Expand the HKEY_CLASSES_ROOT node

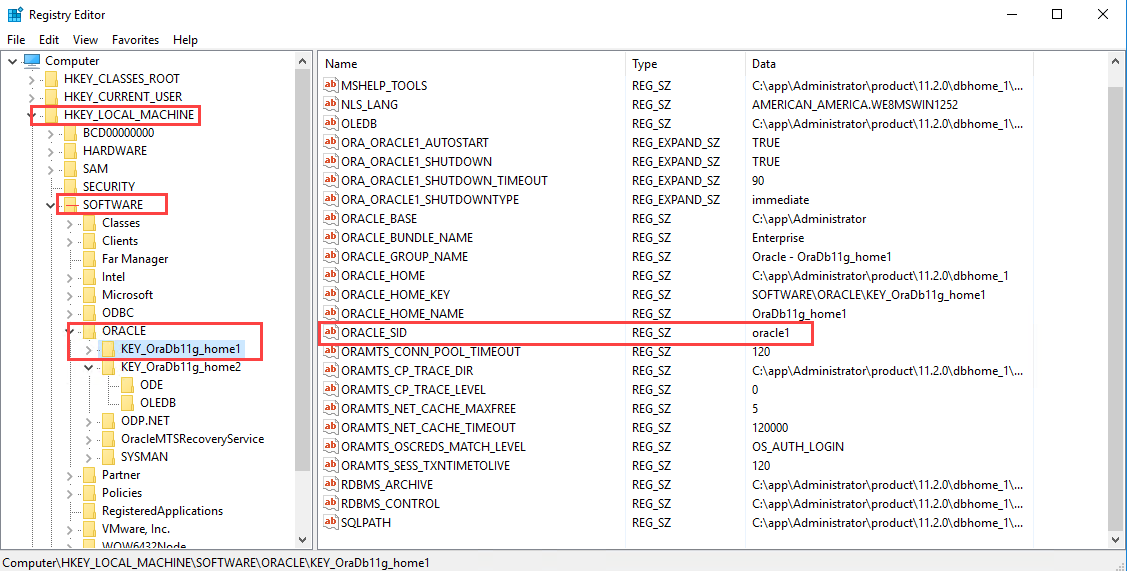tap(32, 79)
